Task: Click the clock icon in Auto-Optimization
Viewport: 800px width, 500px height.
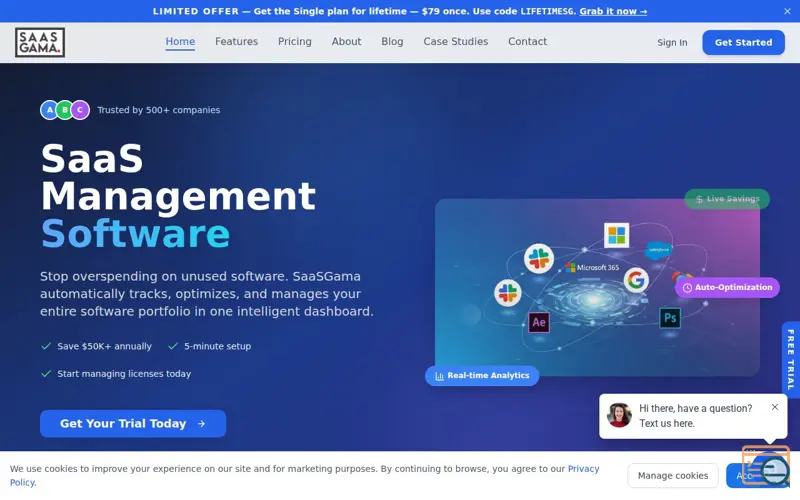Action: tap(687, 288)
